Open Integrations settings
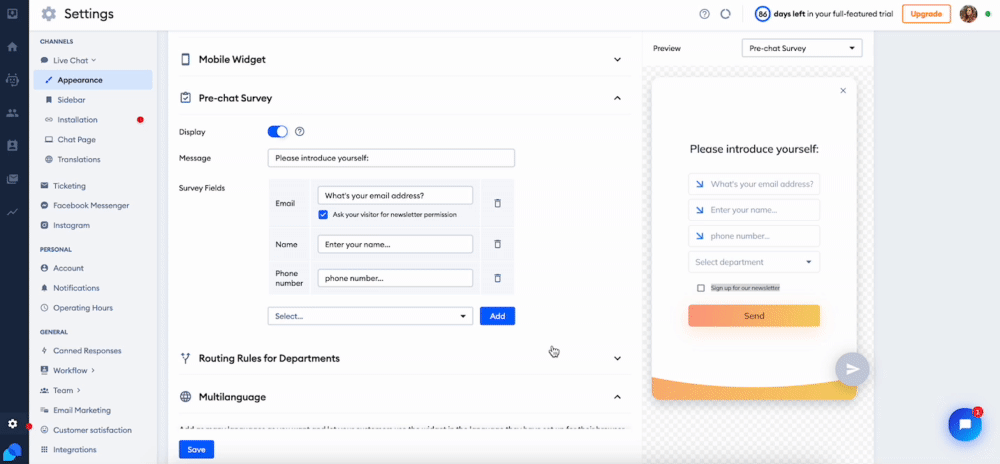This screenshot has width=1000, height=464. pyautogui.click(x=75, y=450)
